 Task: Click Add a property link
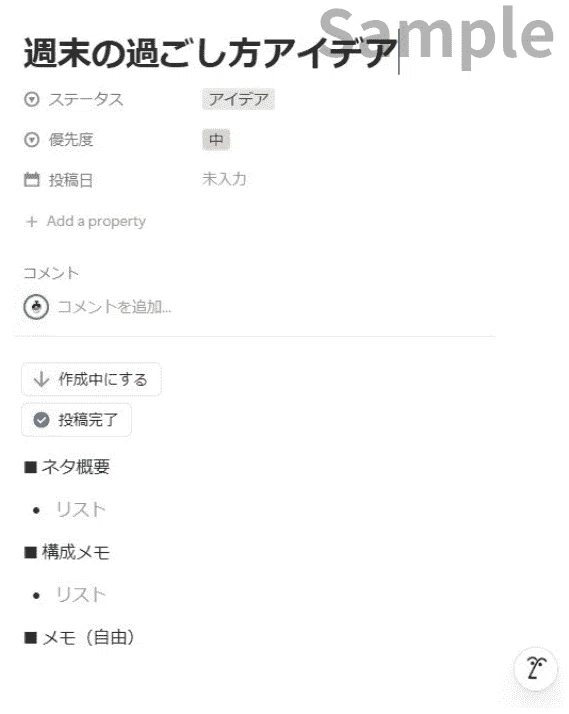click(96, 221)
